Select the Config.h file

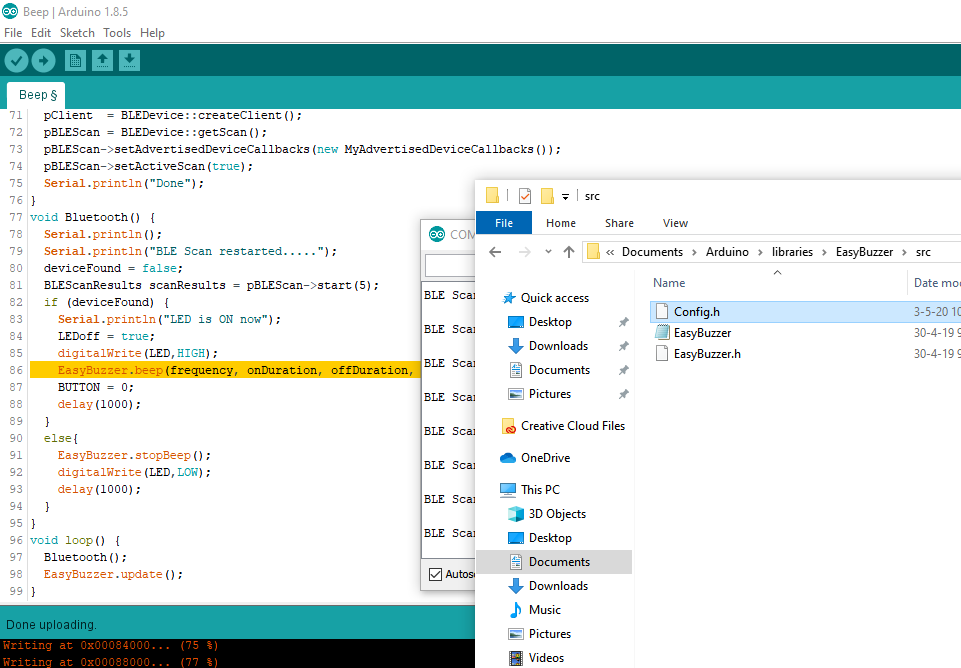point(696,312)
